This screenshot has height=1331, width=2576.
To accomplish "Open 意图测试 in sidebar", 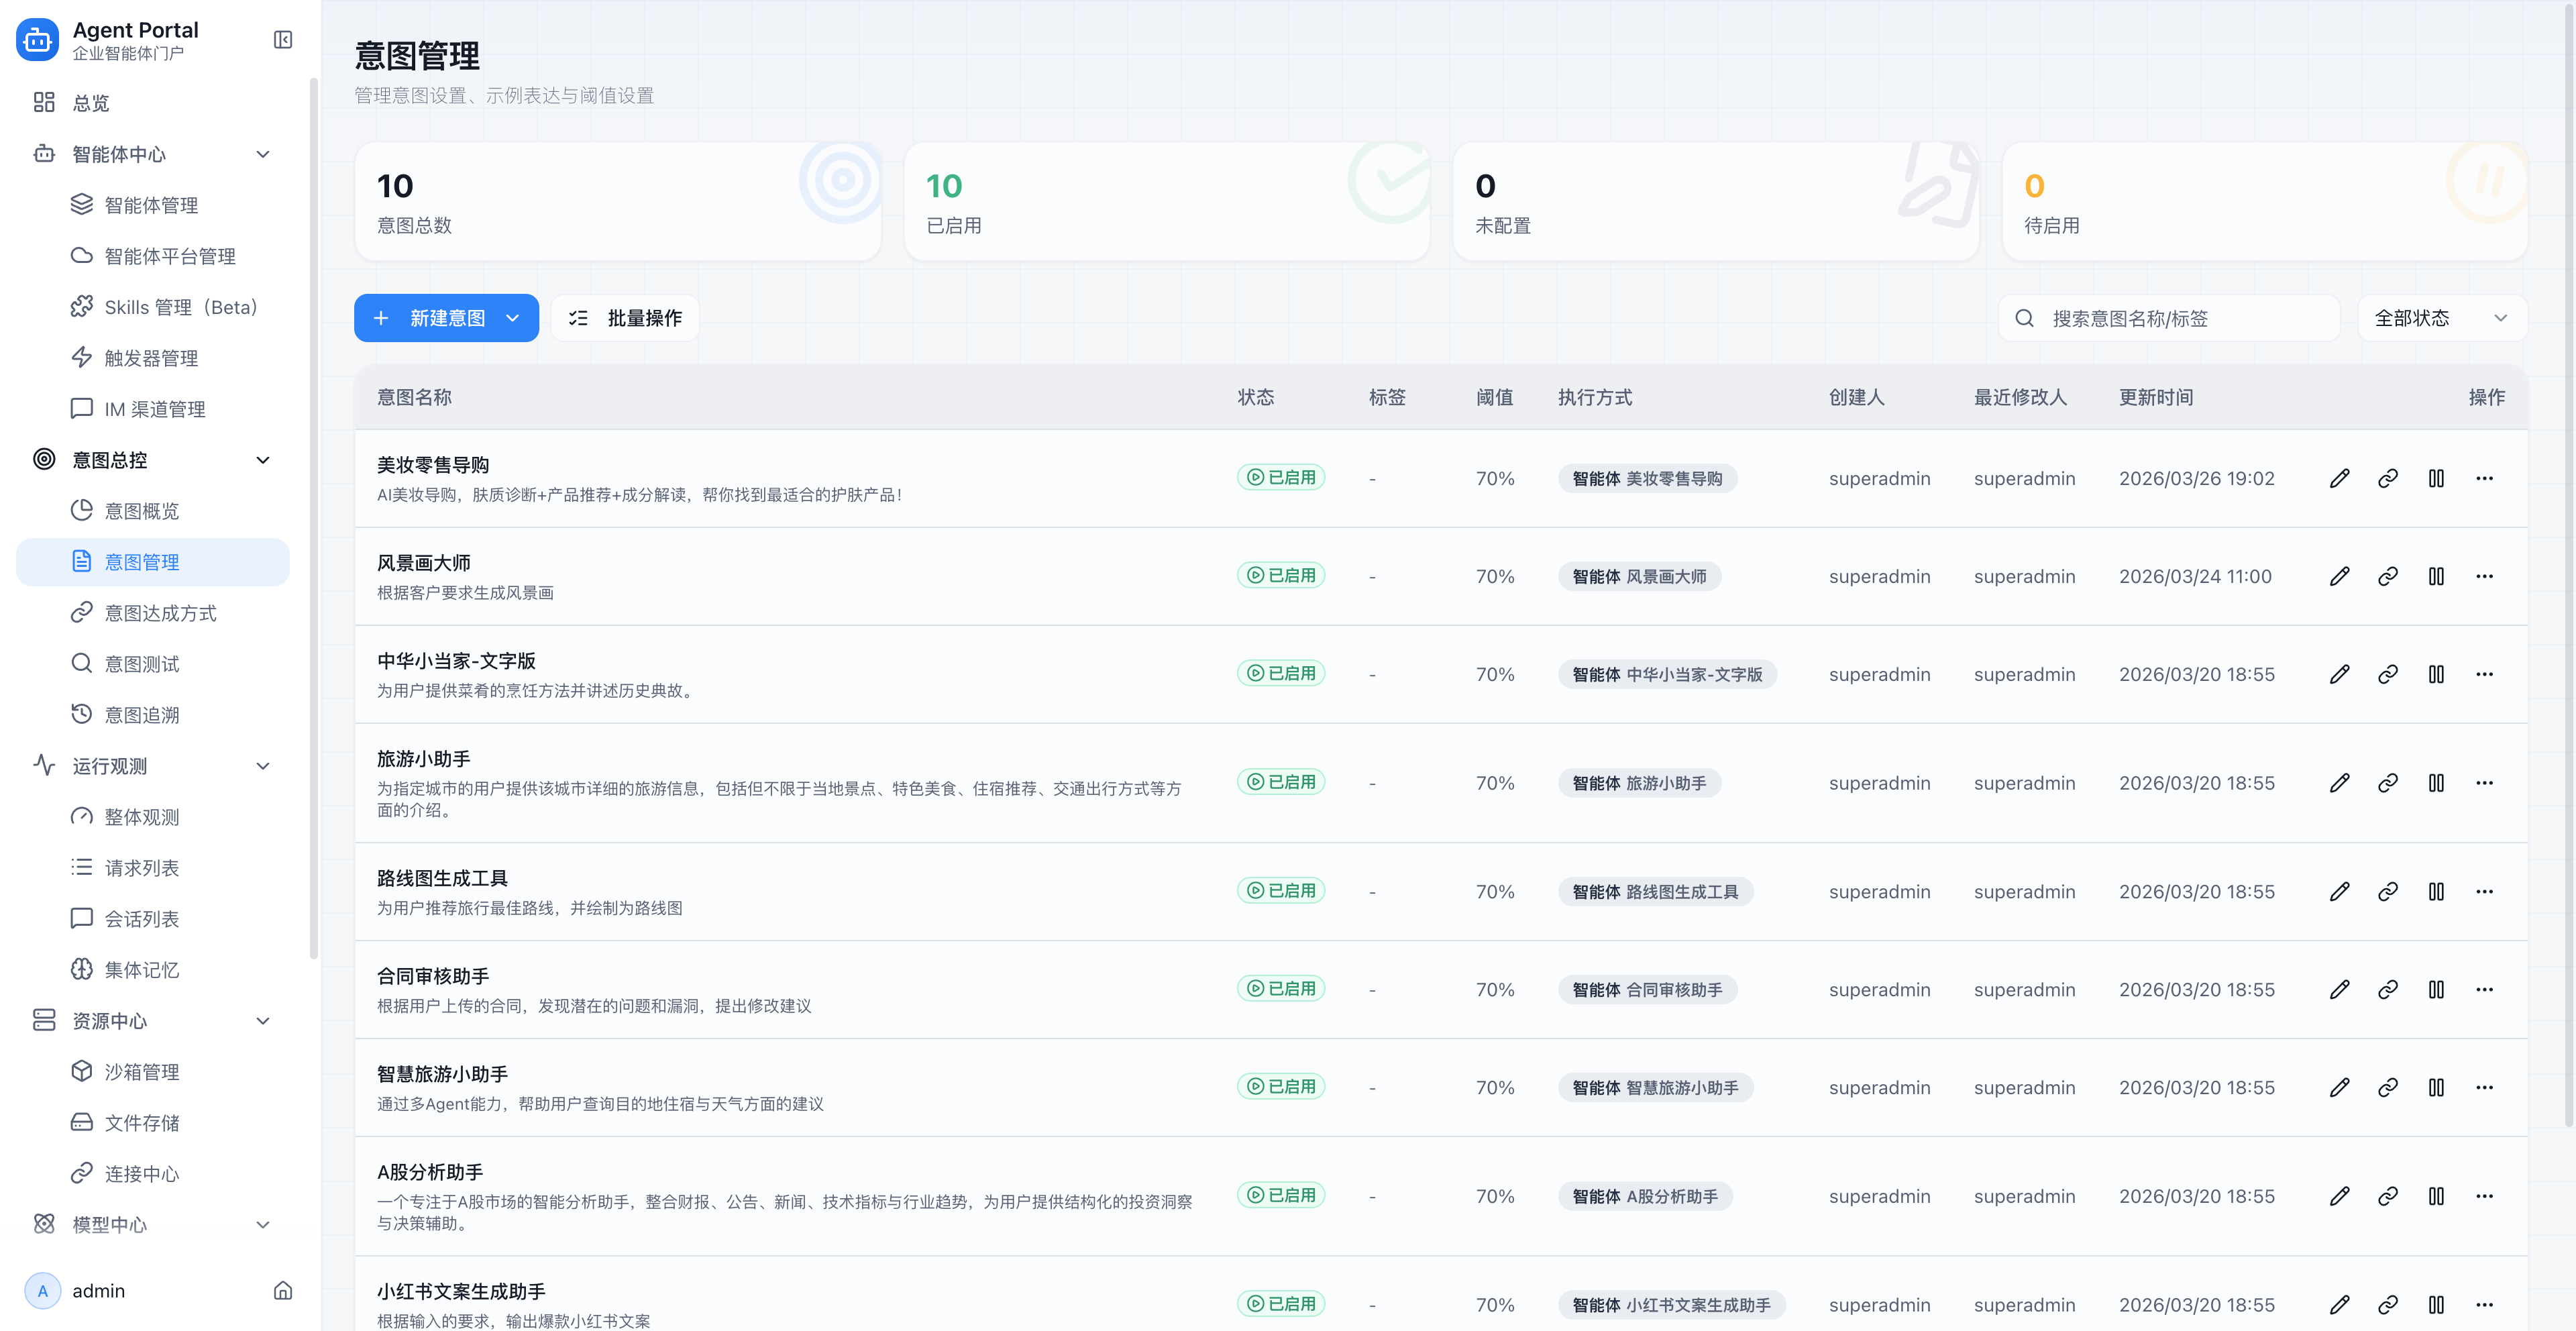I will point(142,664).
